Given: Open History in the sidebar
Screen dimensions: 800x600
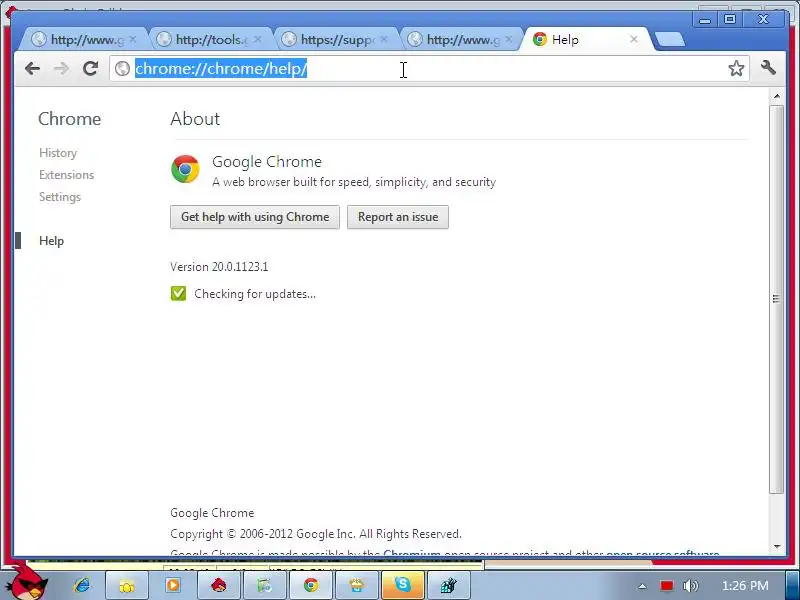Looking at the screenshot, I should coord(58,153).
